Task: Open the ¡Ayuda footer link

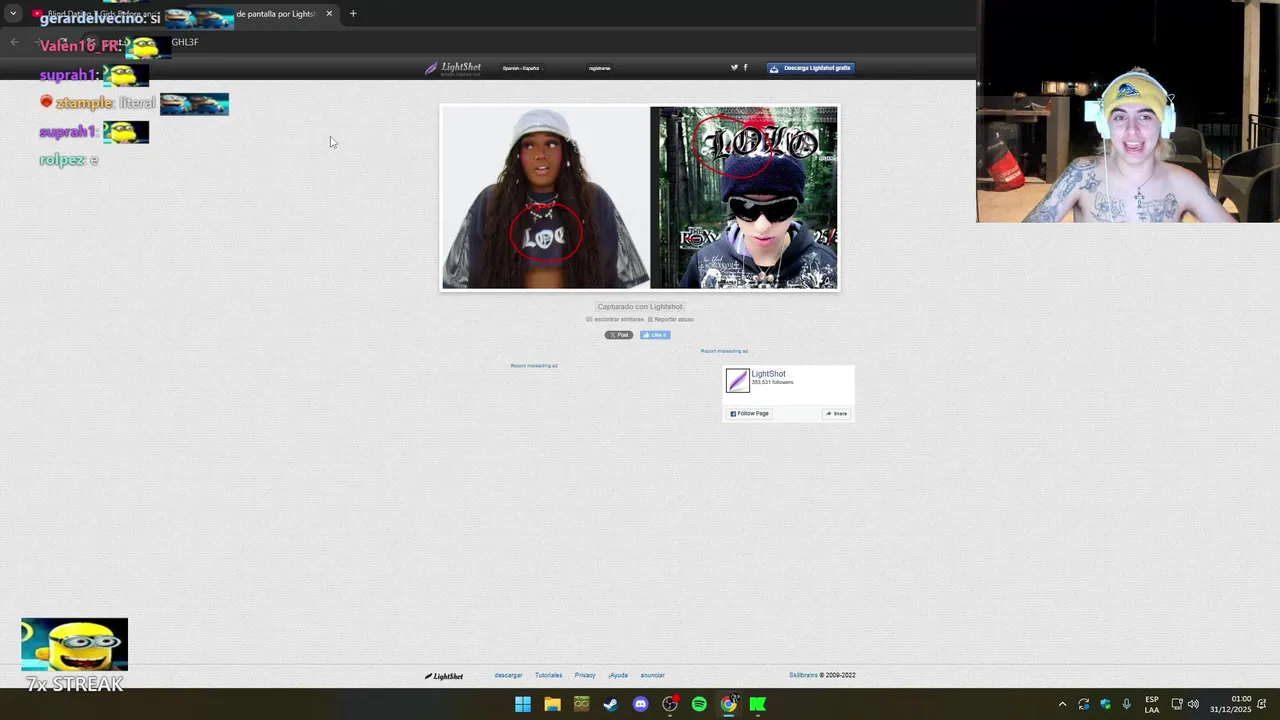Action: pos(618,675)
